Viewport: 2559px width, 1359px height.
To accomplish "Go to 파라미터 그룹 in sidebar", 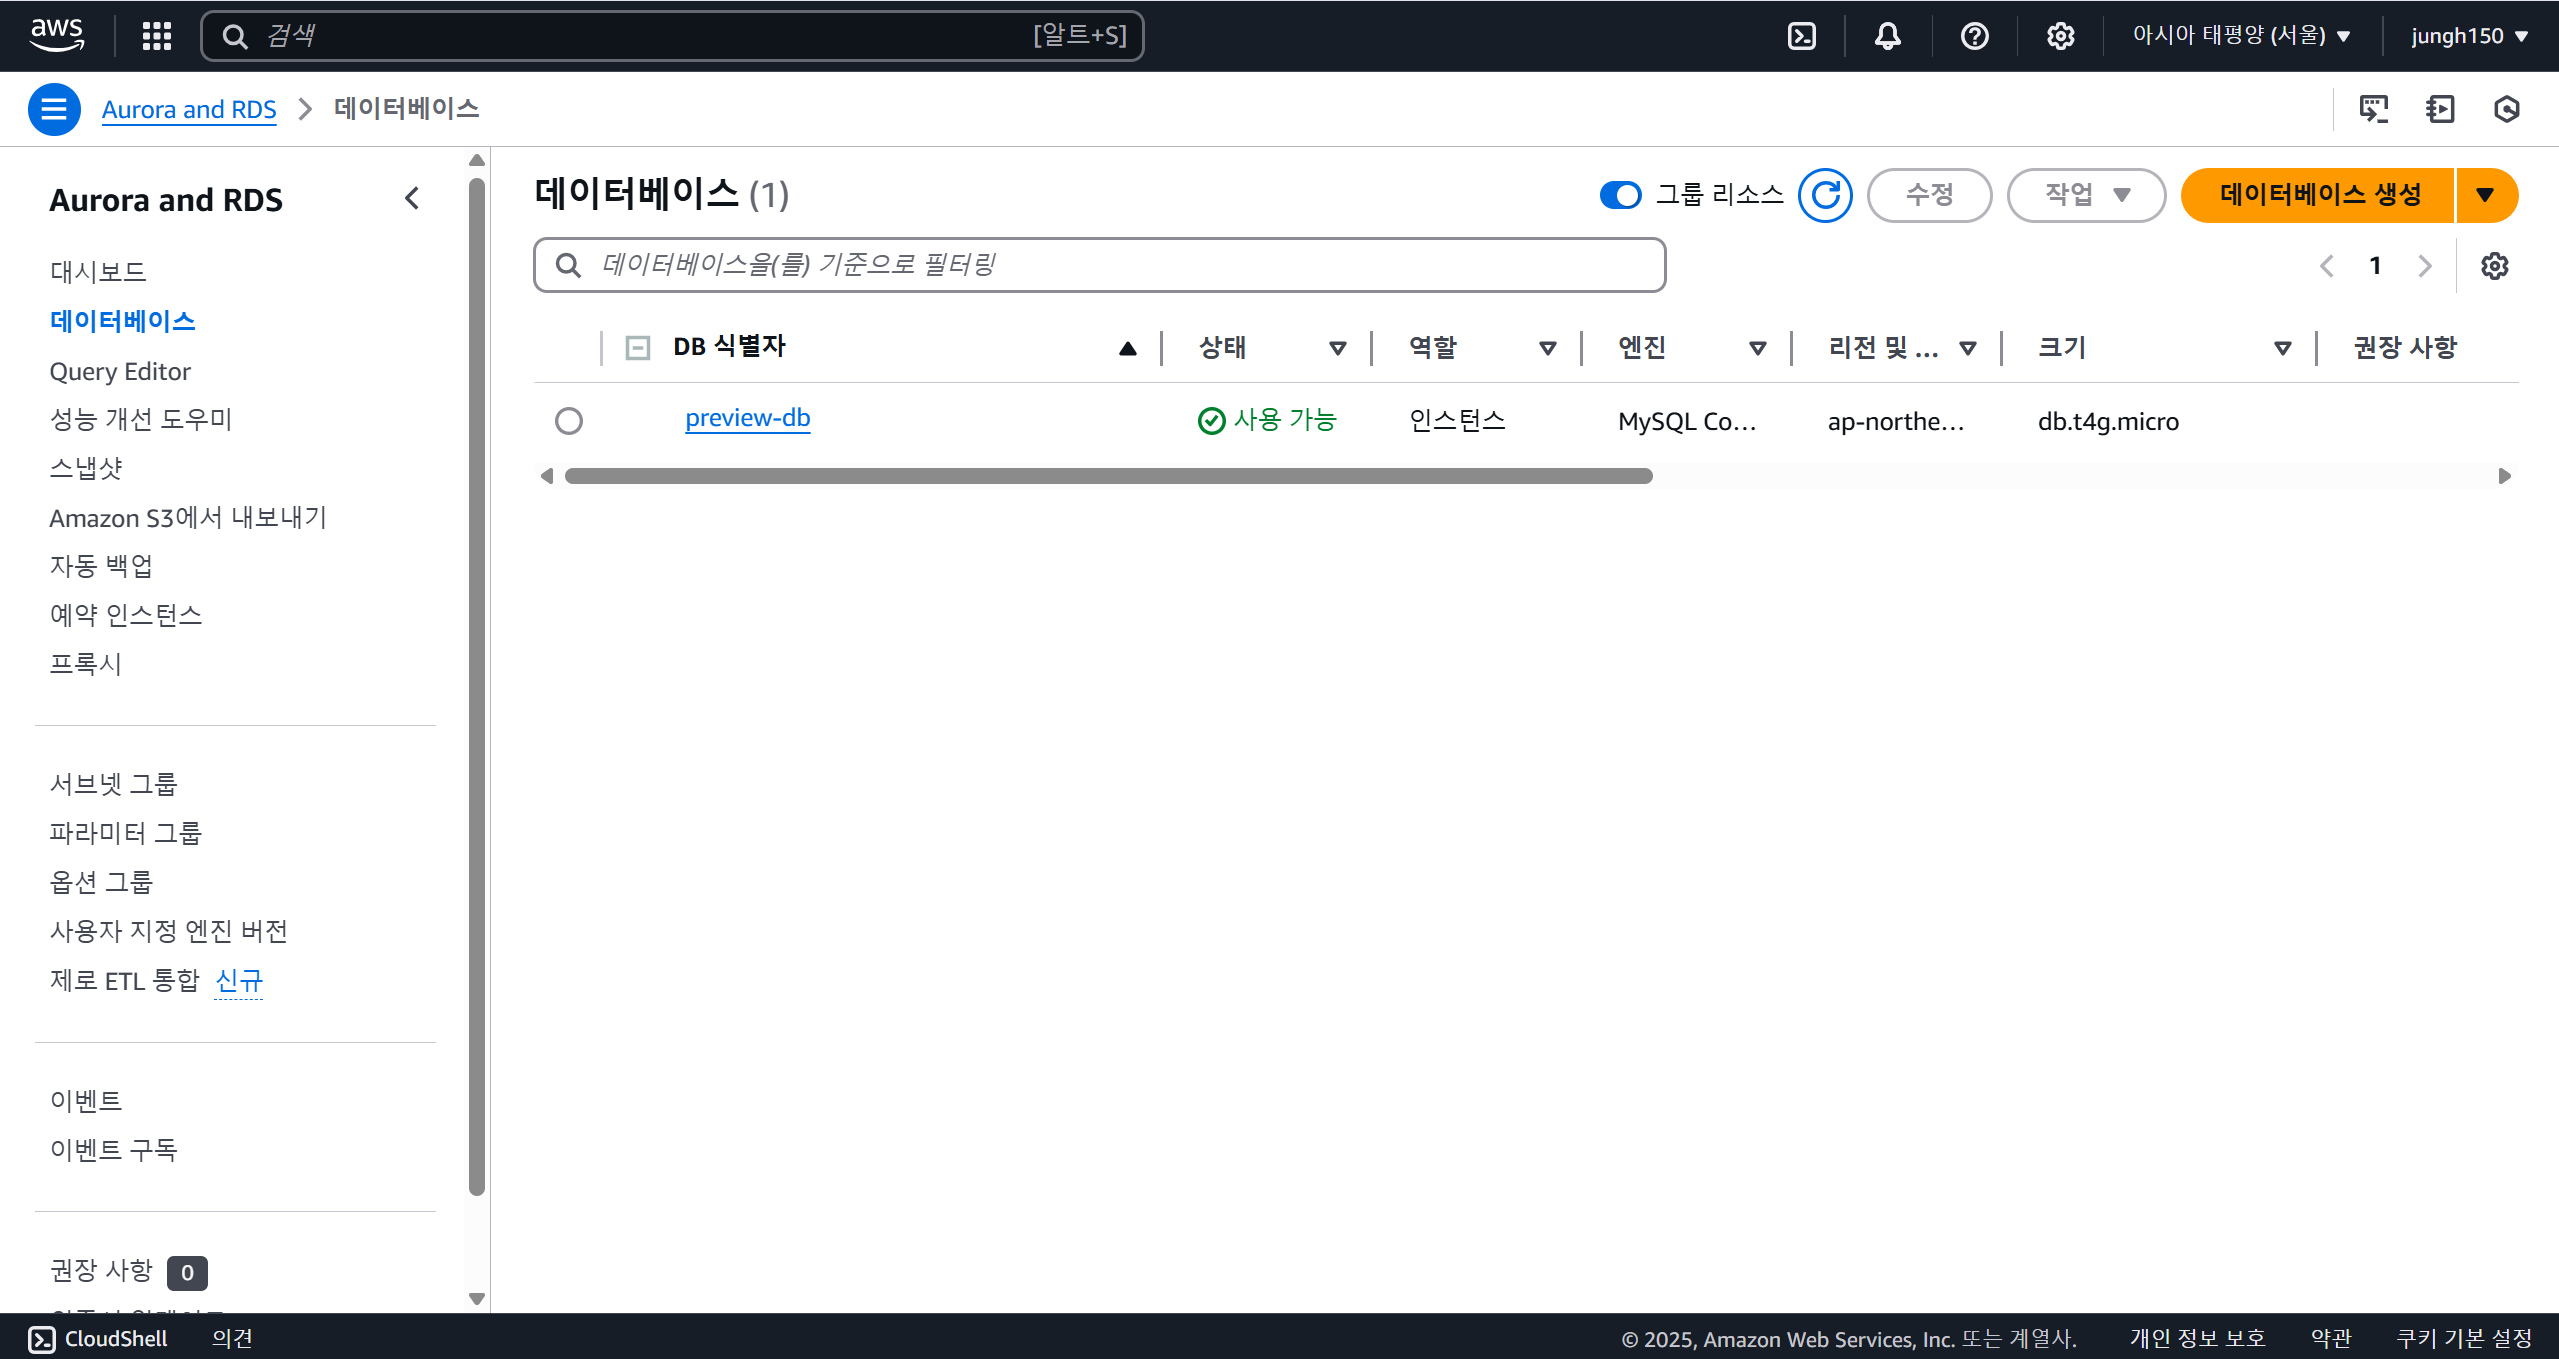I will point(126,833).
